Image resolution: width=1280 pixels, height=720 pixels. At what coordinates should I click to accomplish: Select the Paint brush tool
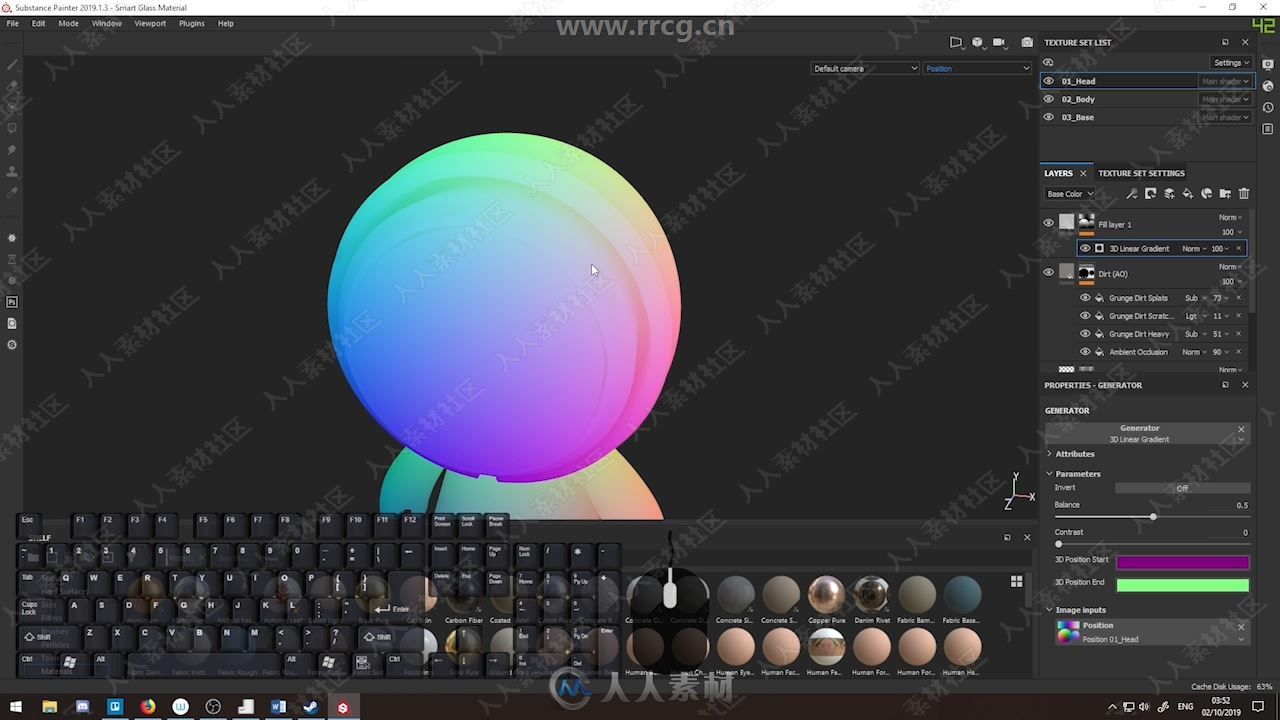point(12,65)
